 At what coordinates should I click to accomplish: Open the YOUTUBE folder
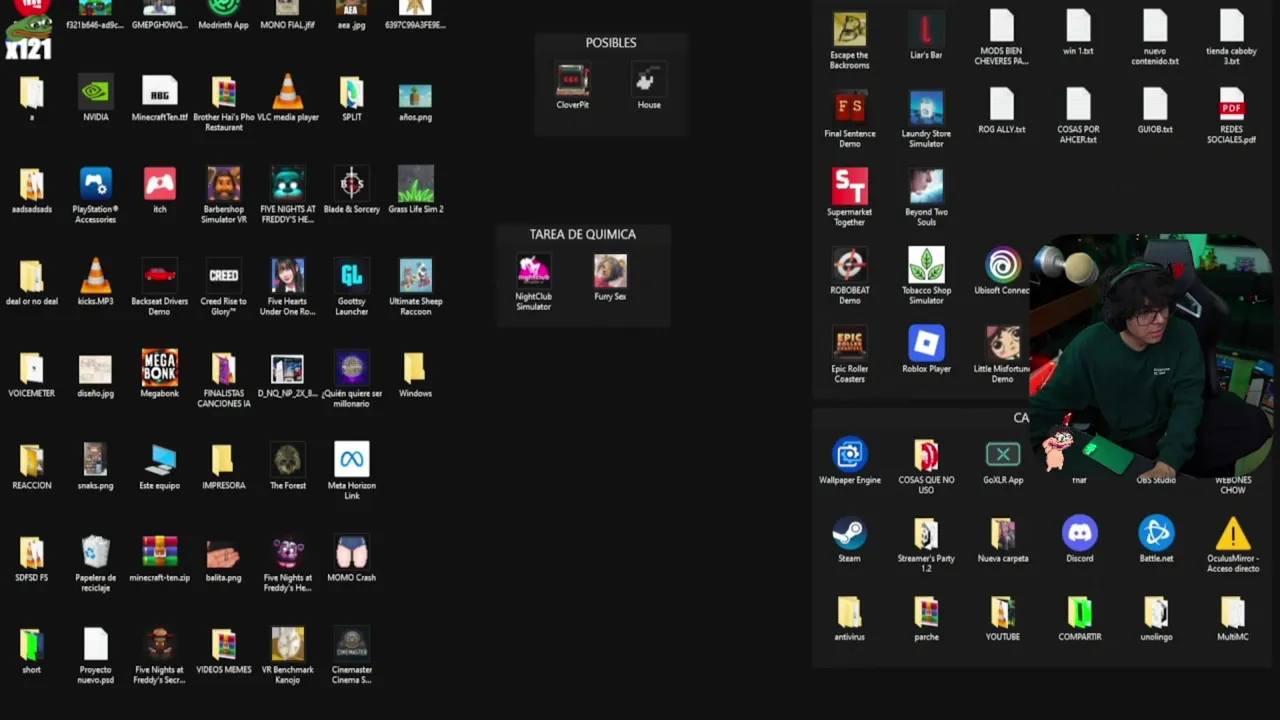point(1002,612)
